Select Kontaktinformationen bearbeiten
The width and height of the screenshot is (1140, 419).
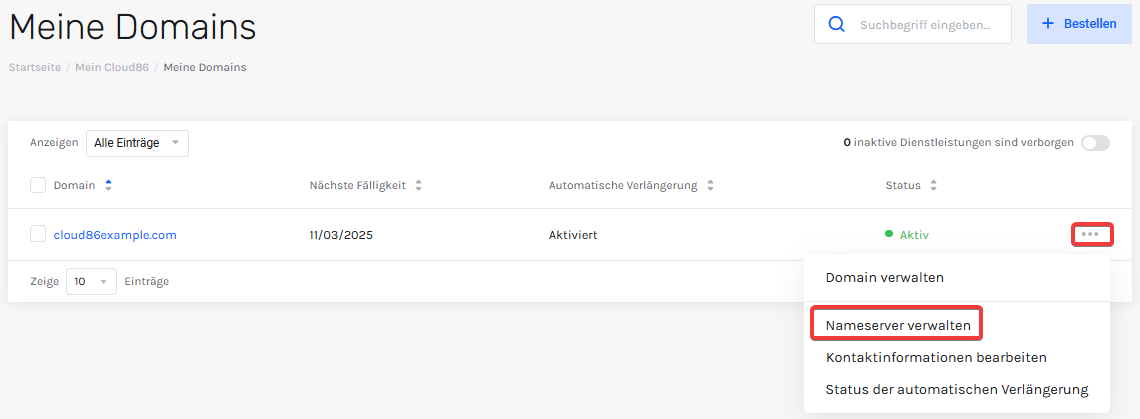coord(936,357)
